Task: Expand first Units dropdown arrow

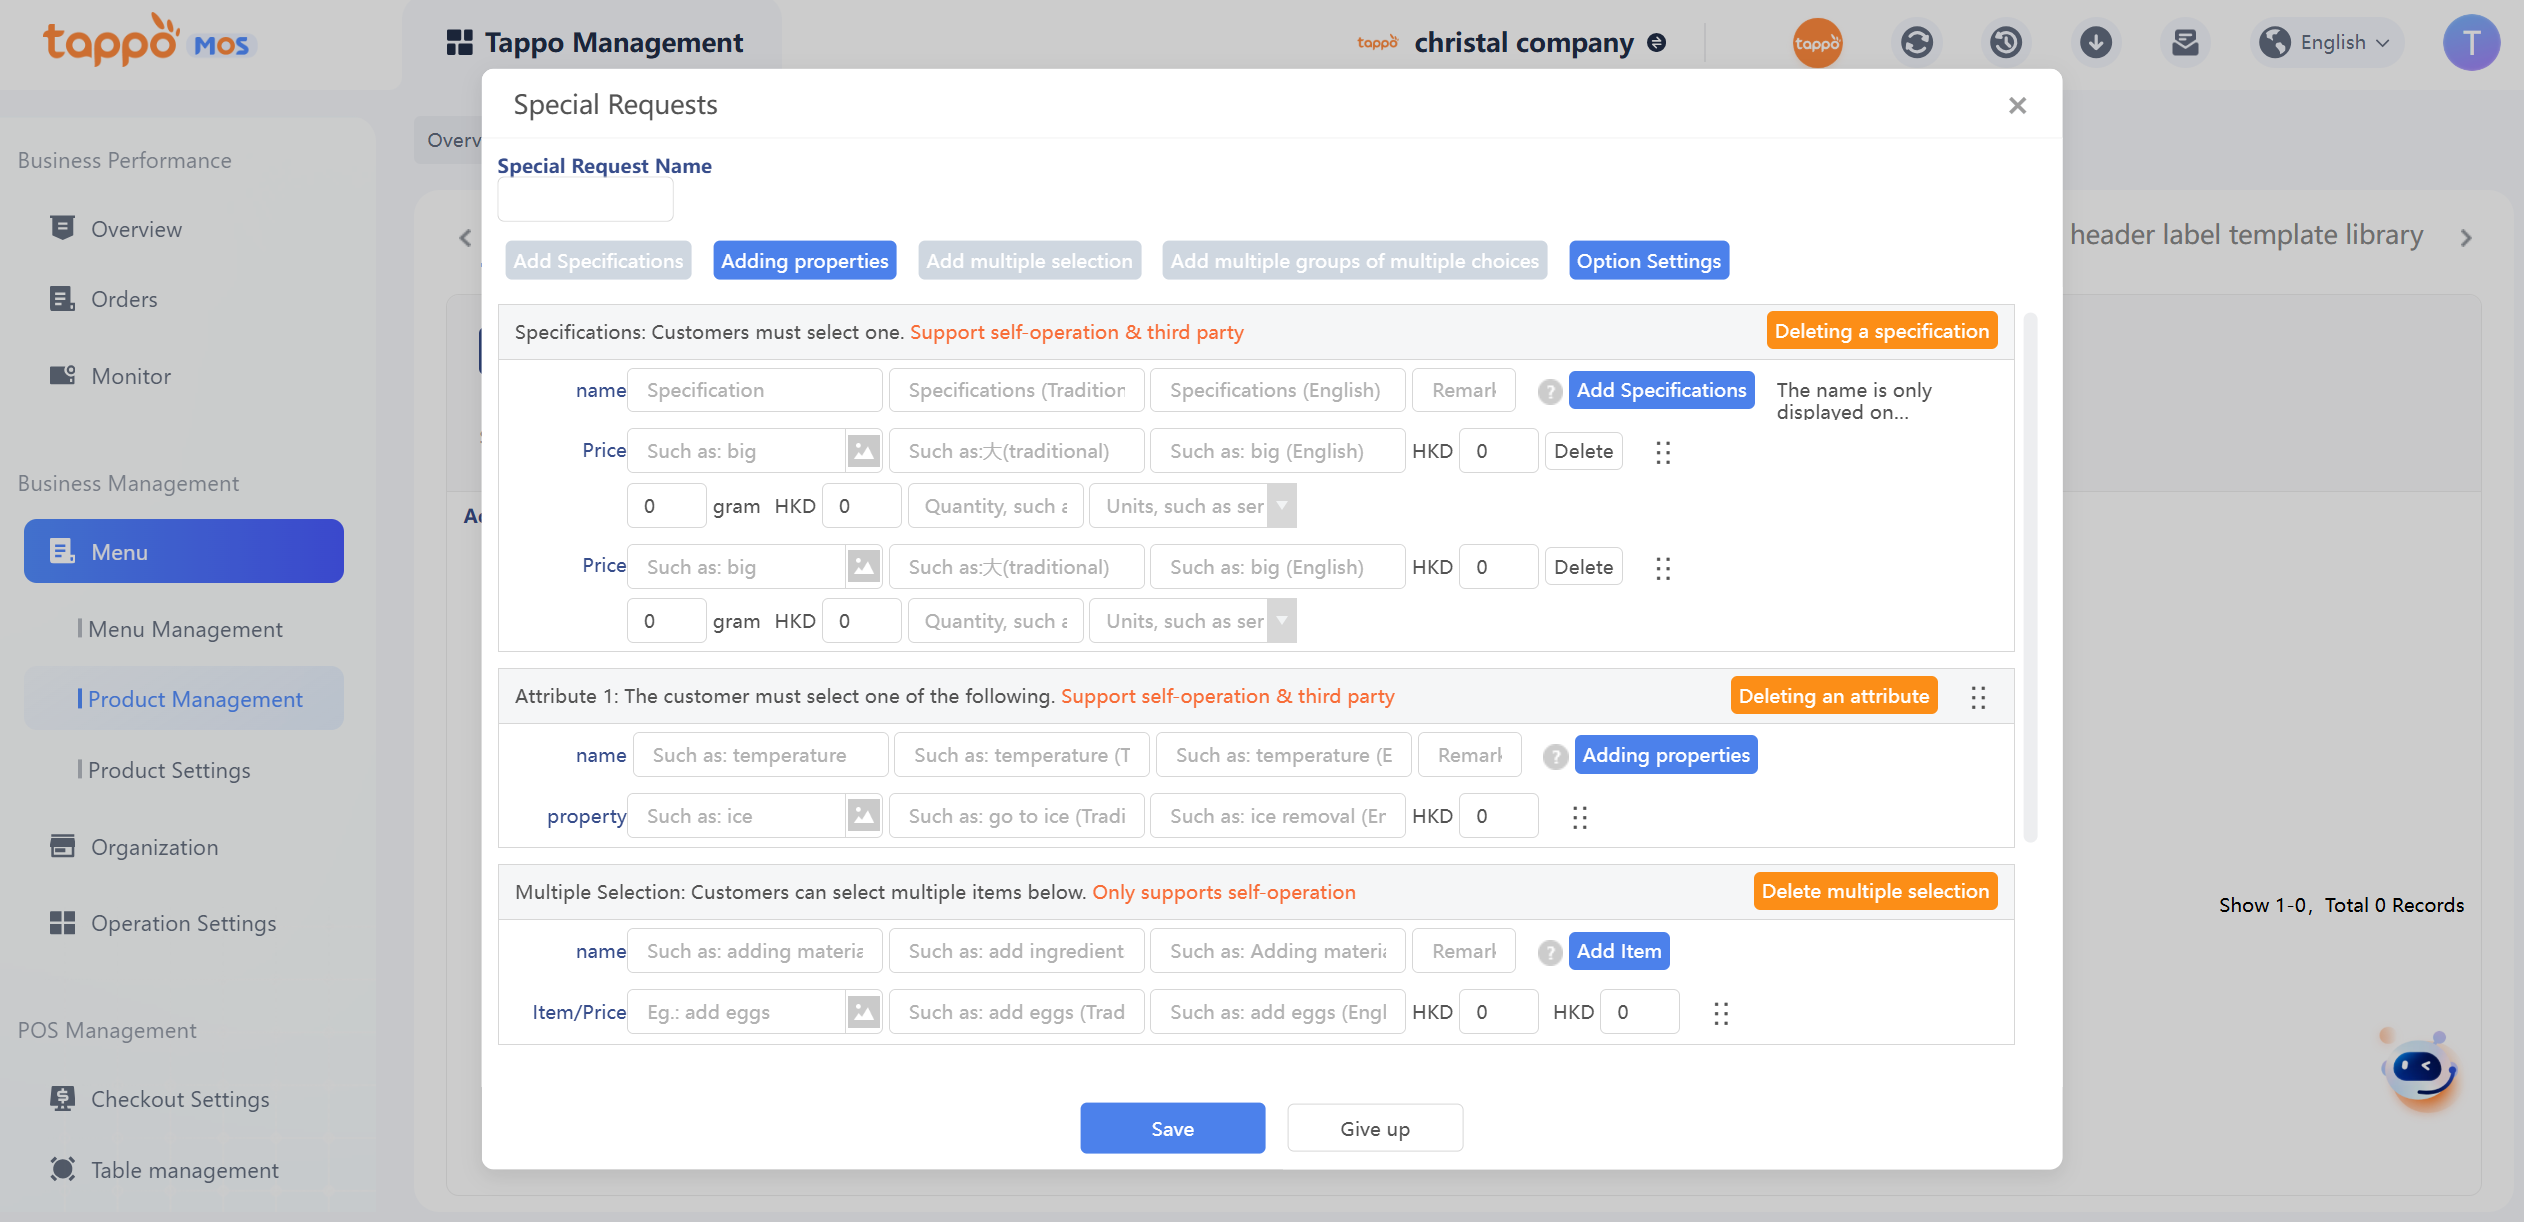Action: coord(1282,506)
